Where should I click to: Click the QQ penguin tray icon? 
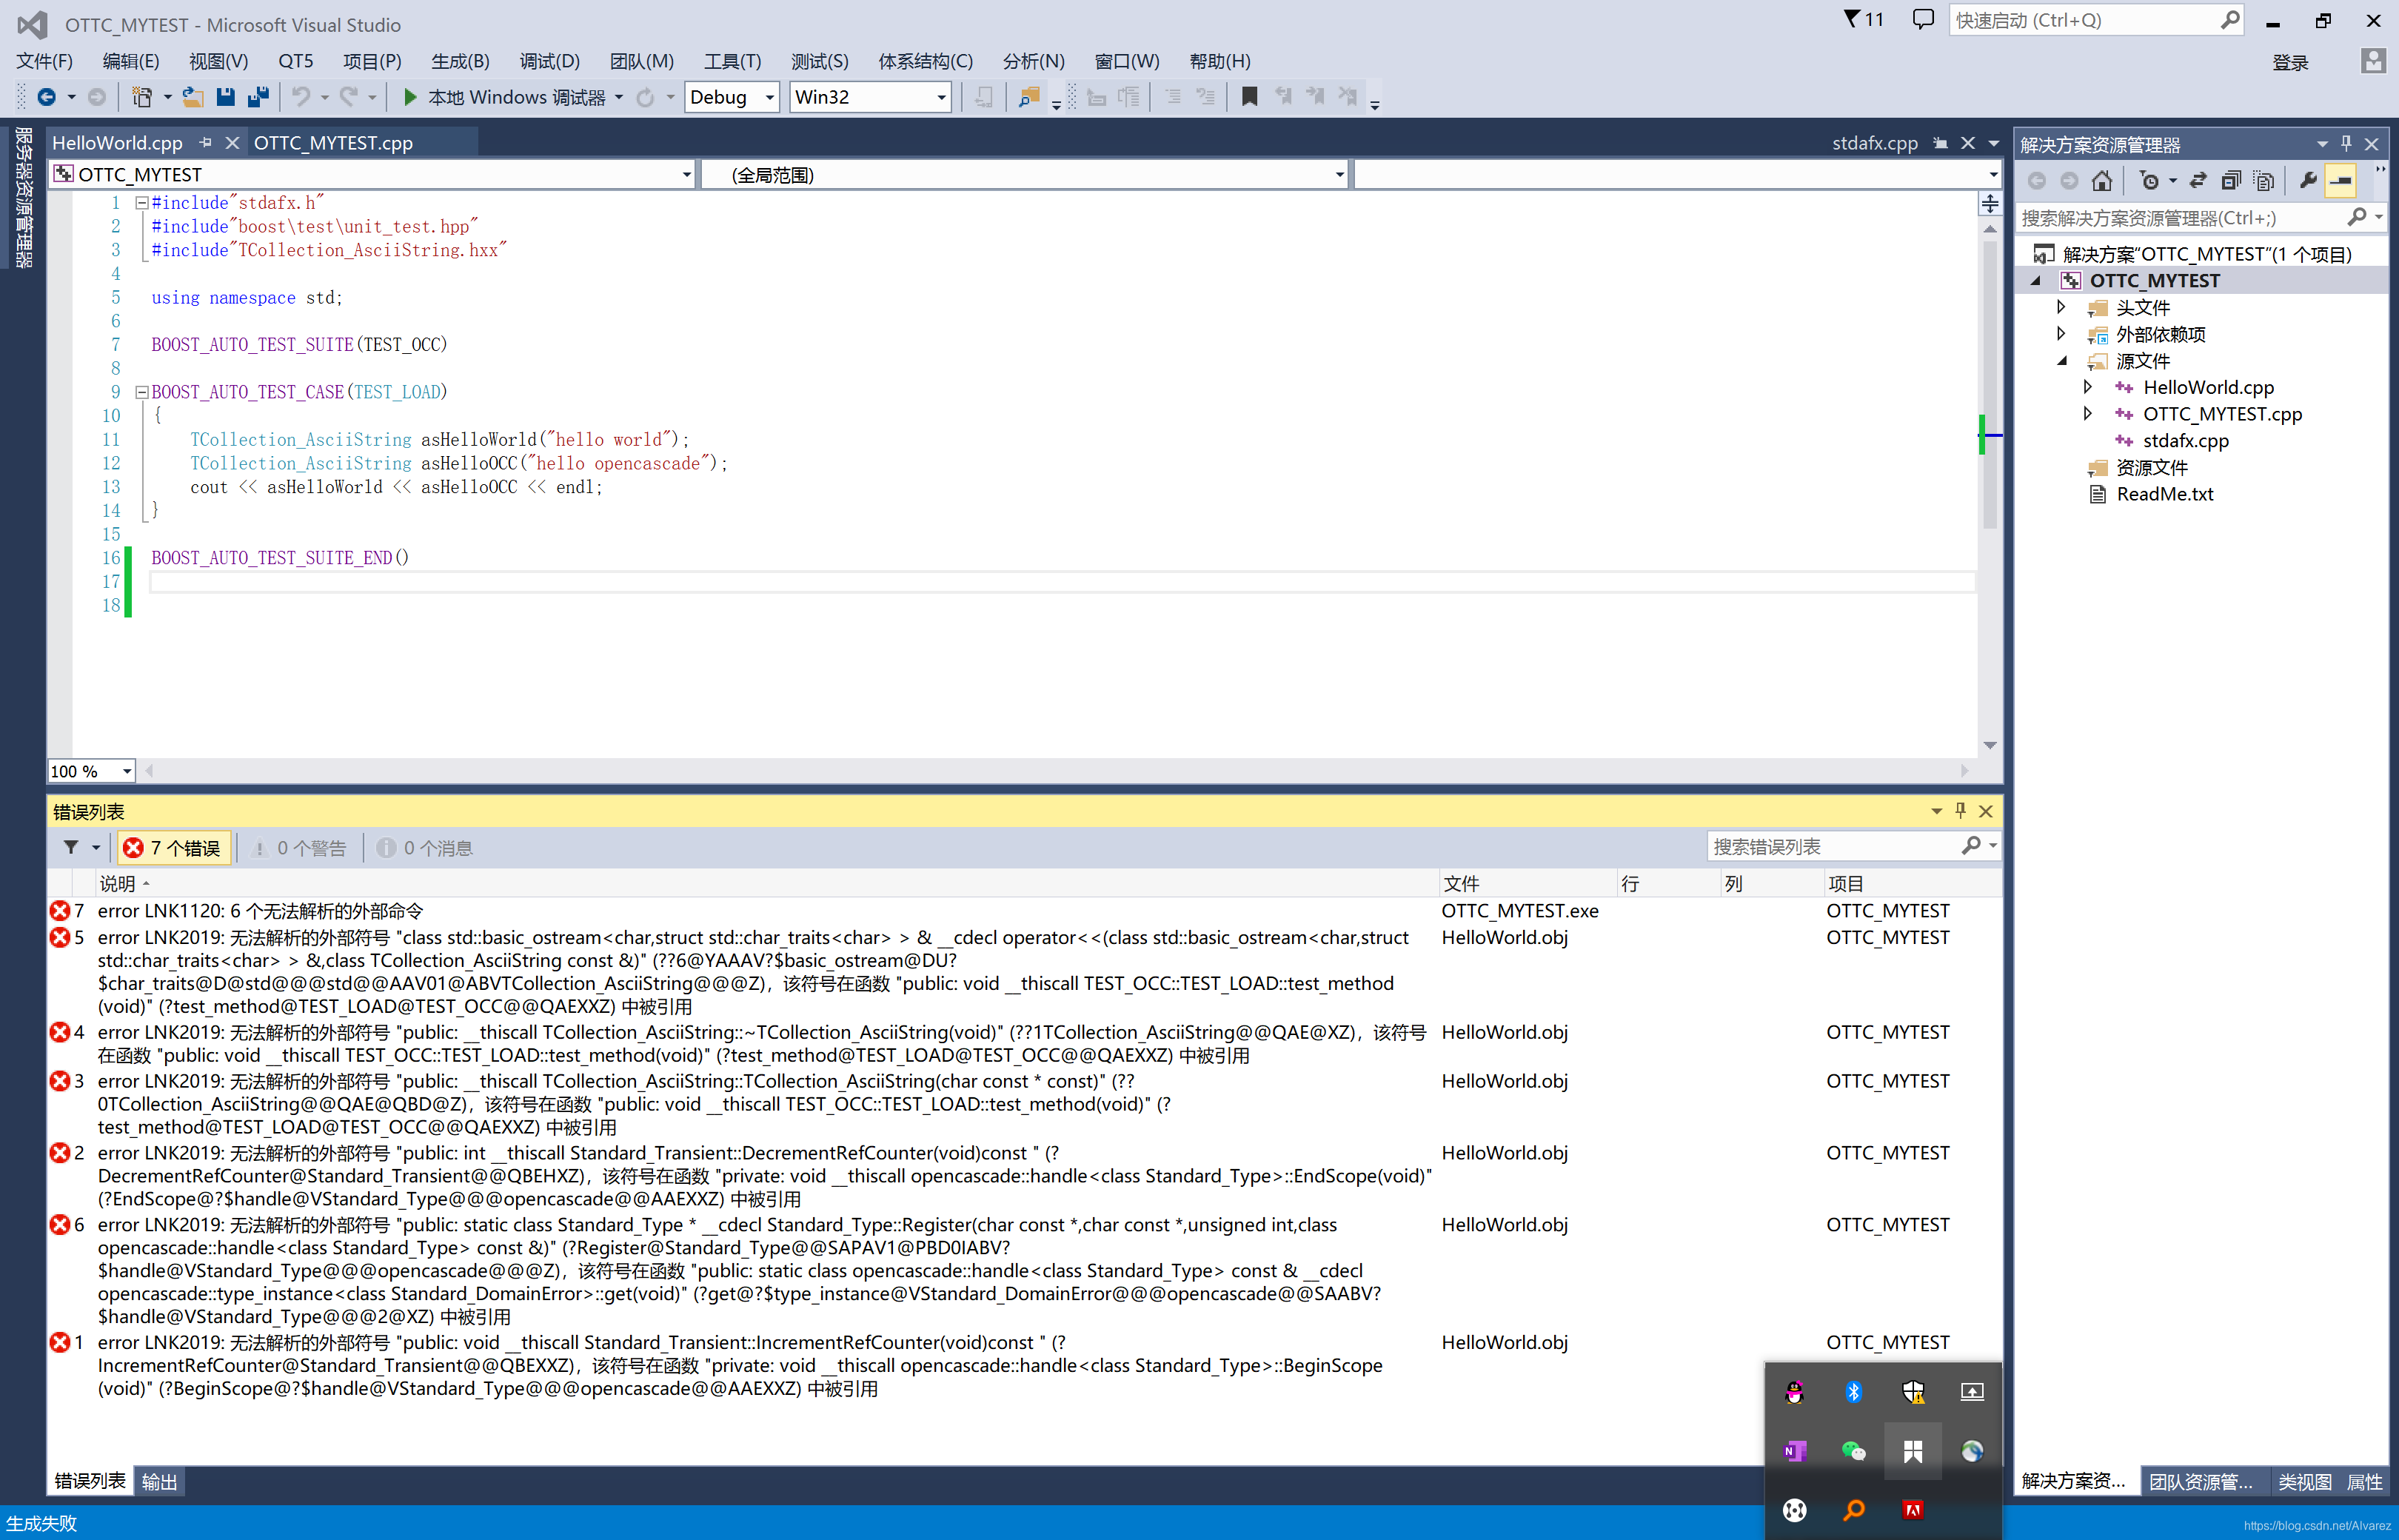[x=1794, y=1392]
